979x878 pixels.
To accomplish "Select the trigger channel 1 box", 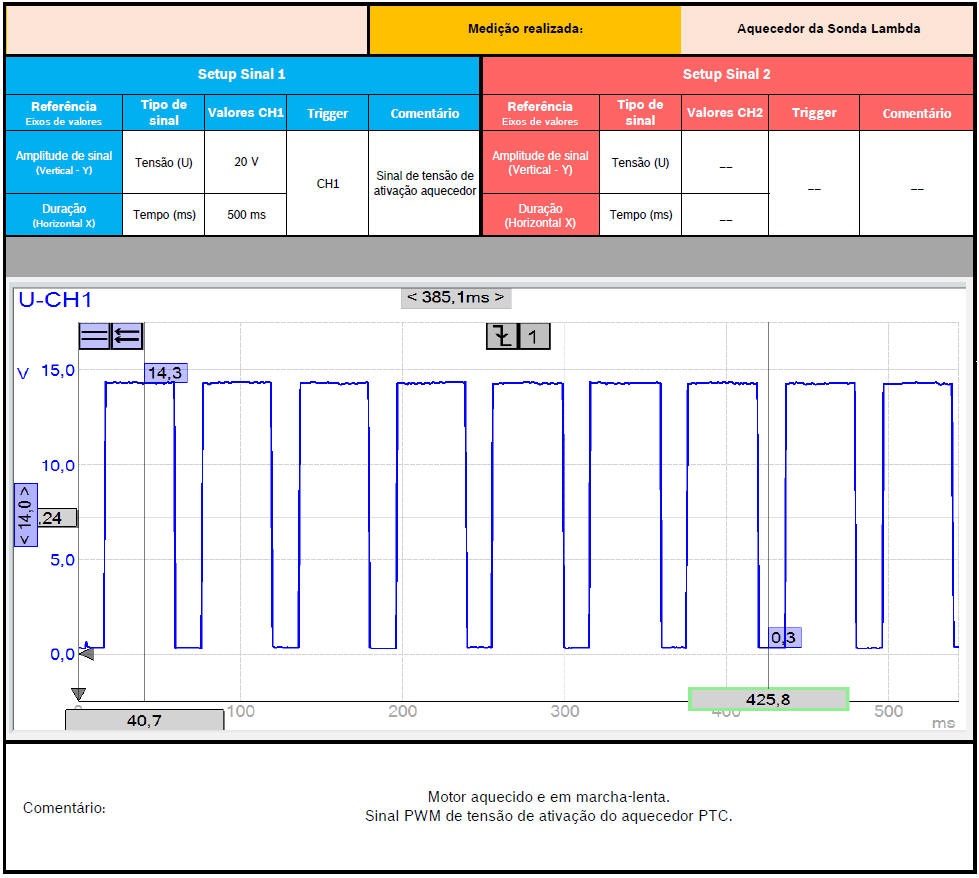I will [533, 337].
